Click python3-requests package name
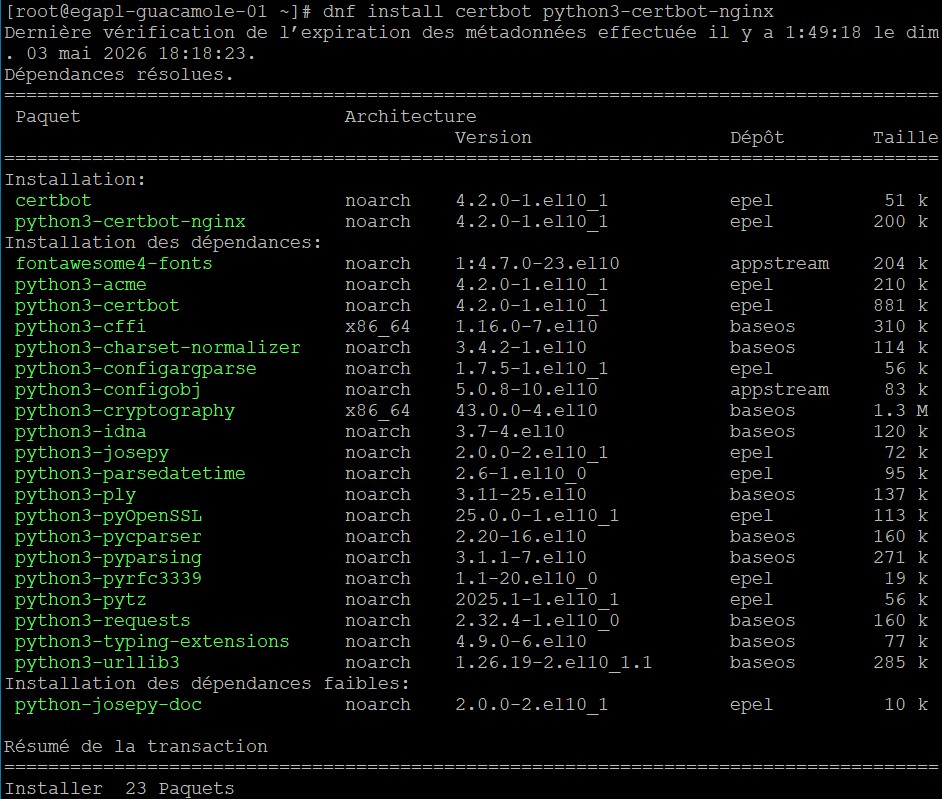 pos(103,621)
